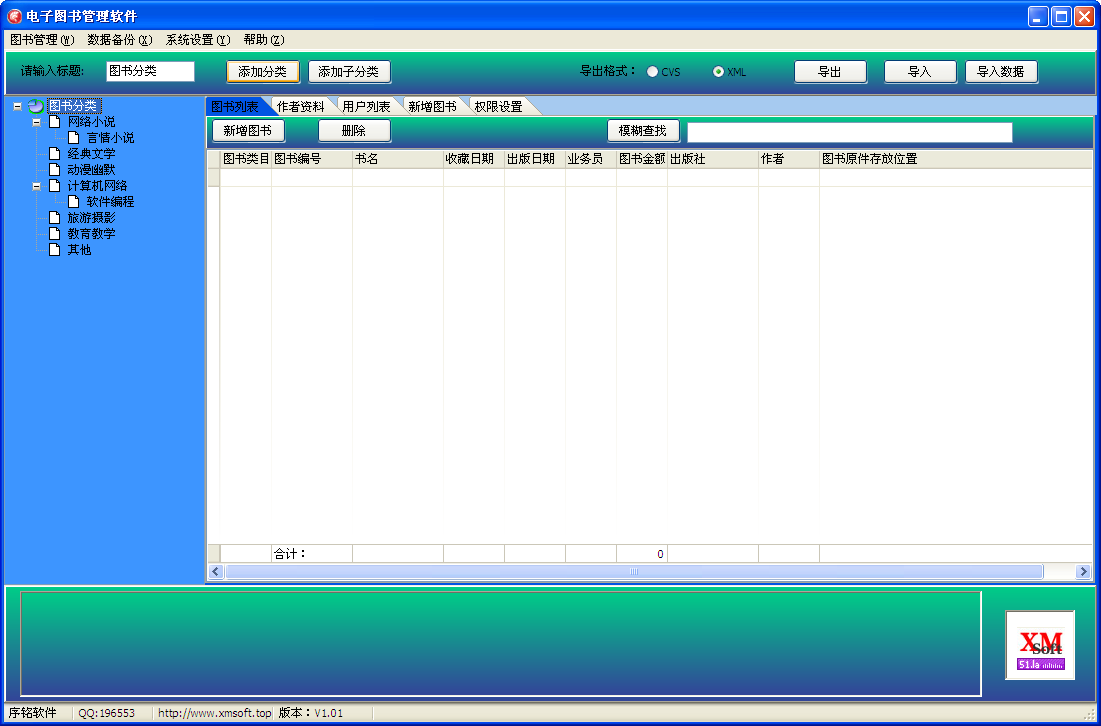The image size is (1101, 726).
Task: Click the 旅游摄影 document icon
Action: click(x=54, y=217)
